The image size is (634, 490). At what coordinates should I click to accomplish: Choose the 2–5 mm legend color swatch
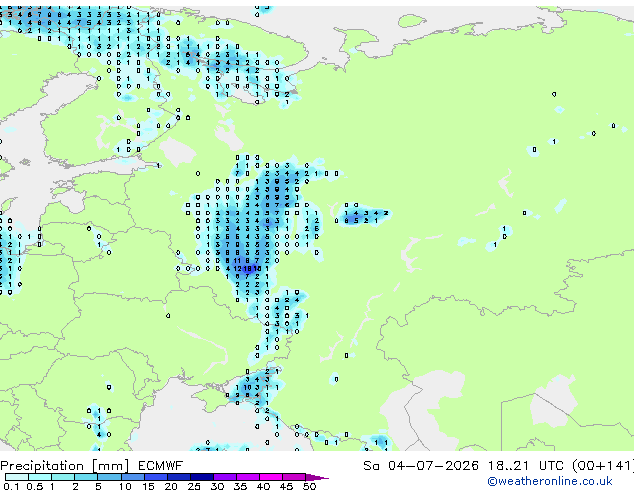(x=86, y=477)
